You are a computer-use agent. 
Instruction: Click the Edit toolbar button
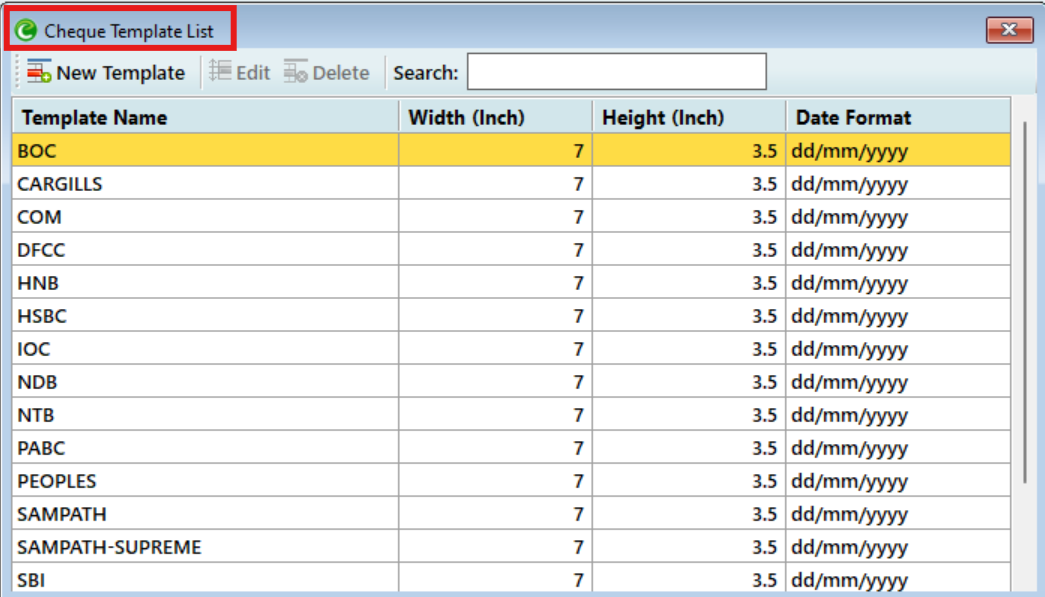click(239, 72)
